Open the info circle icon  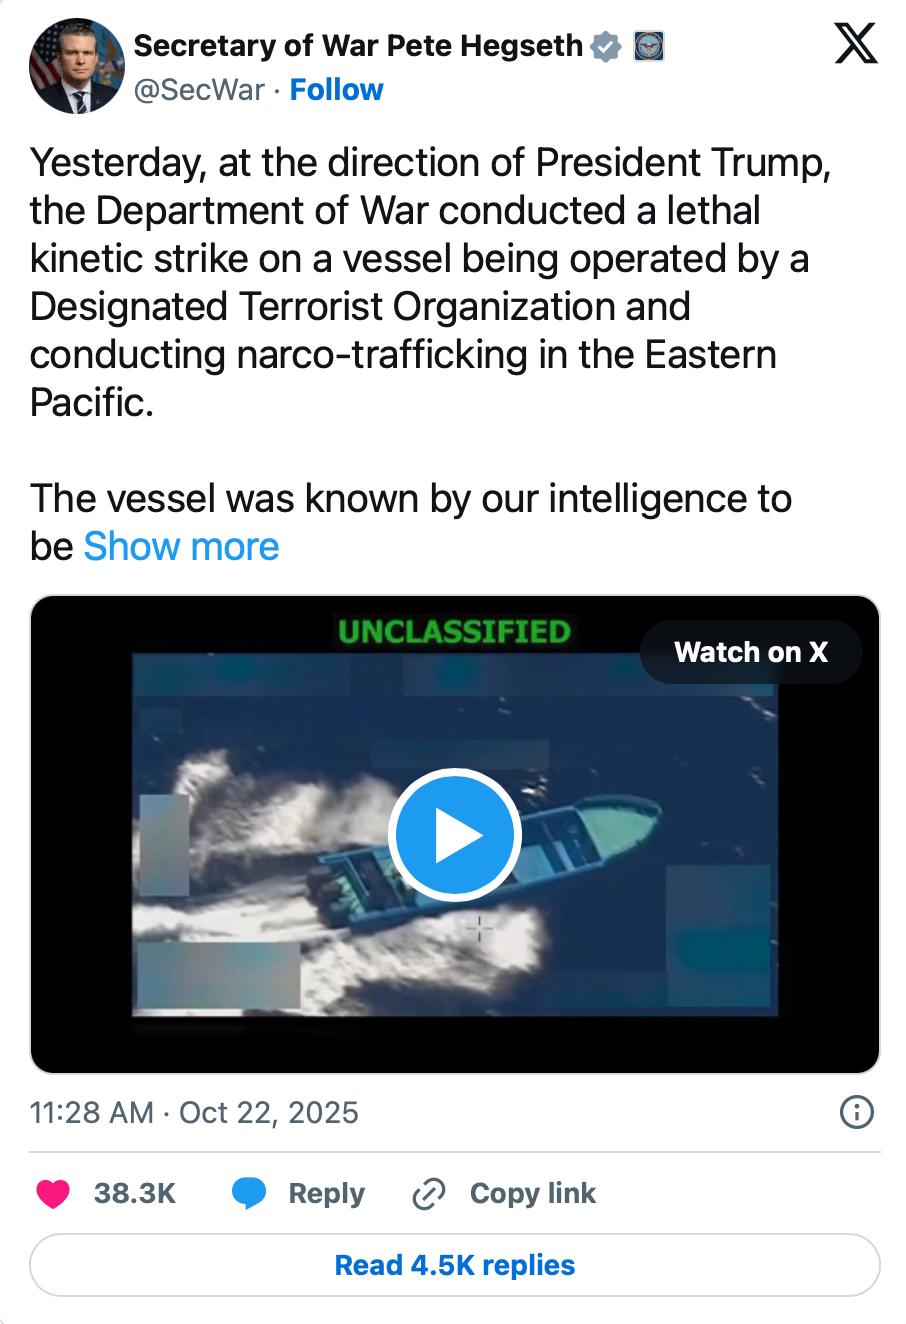tap(857, 1112)
